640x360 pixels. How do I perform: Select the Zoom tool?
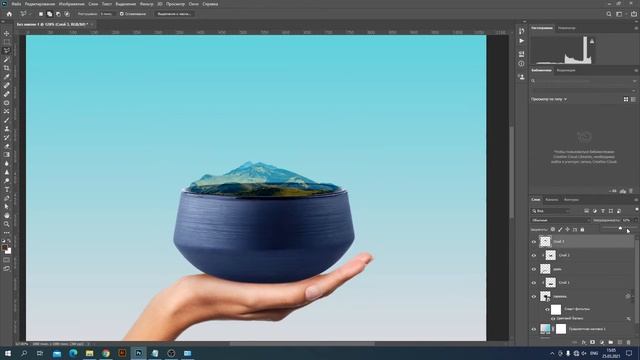pos(7,224)
